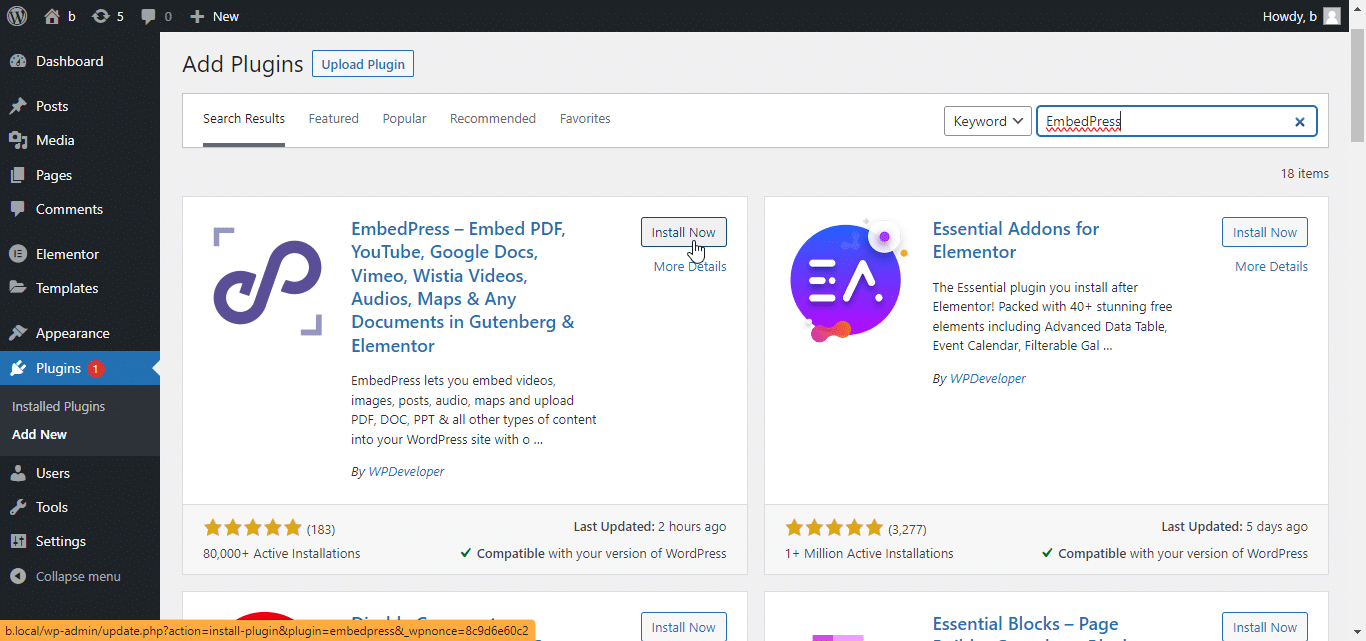Click the Dashboard gauge icon in sidebar
This screenshot has height=641, width=1366.
(18, 61)
